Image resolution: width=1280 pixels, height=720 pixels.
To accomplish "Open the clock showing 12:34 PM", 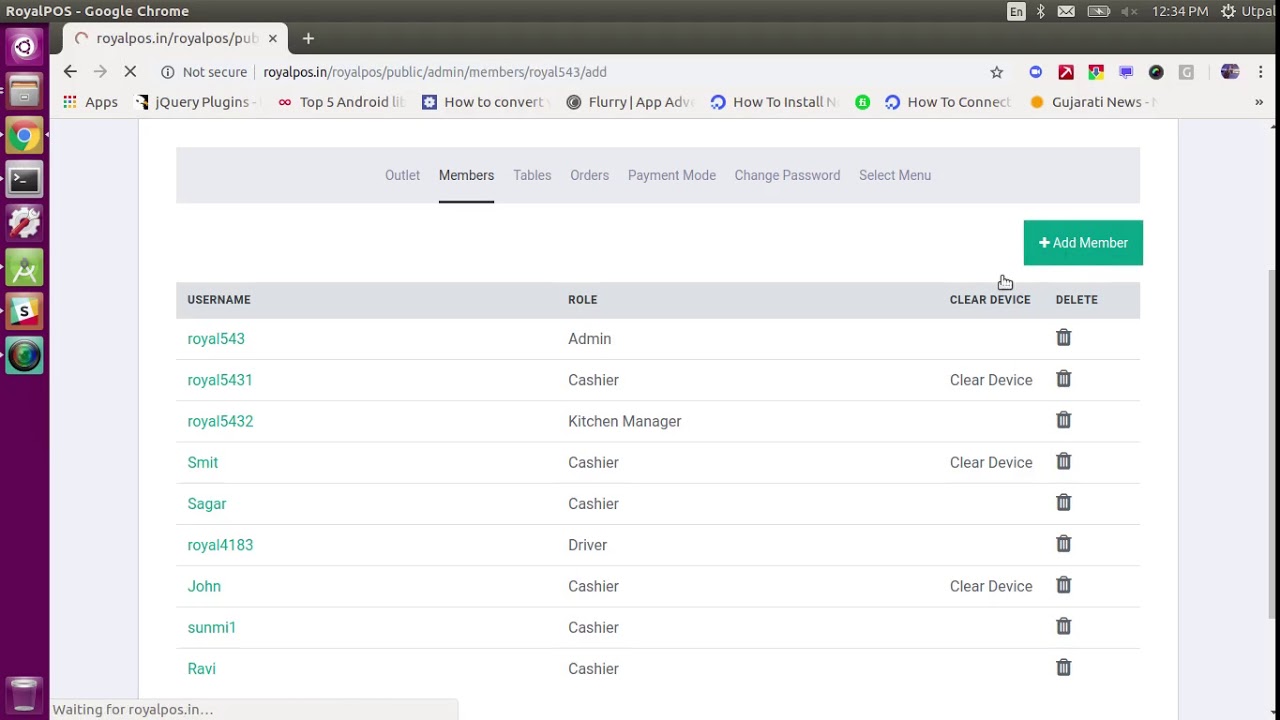I will [1180, 11].
